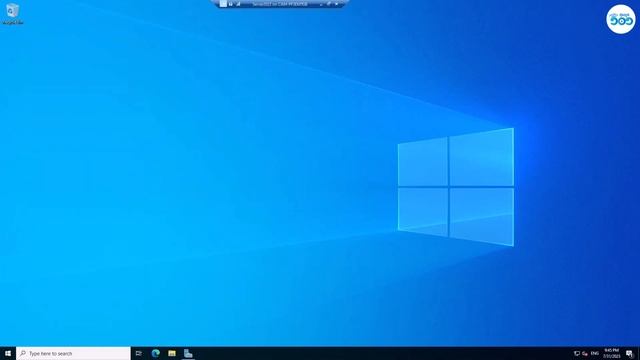Viewport: 640px width, 360px height.
Task: Open the Windows Start menu
Action: [8, 353]
